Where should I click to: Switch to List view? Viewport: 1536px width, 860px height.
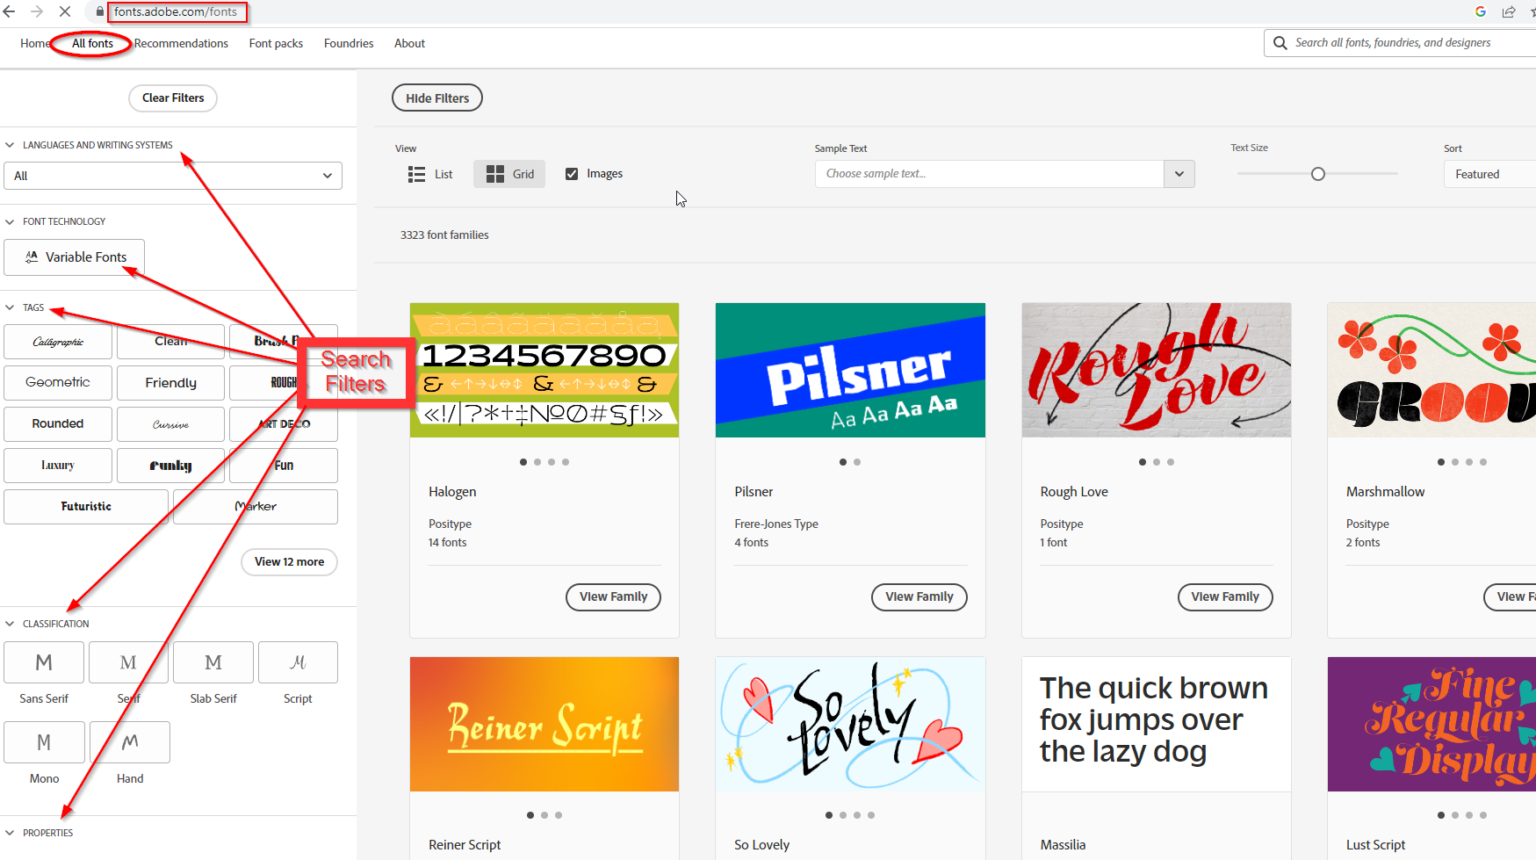coord(430,174)
